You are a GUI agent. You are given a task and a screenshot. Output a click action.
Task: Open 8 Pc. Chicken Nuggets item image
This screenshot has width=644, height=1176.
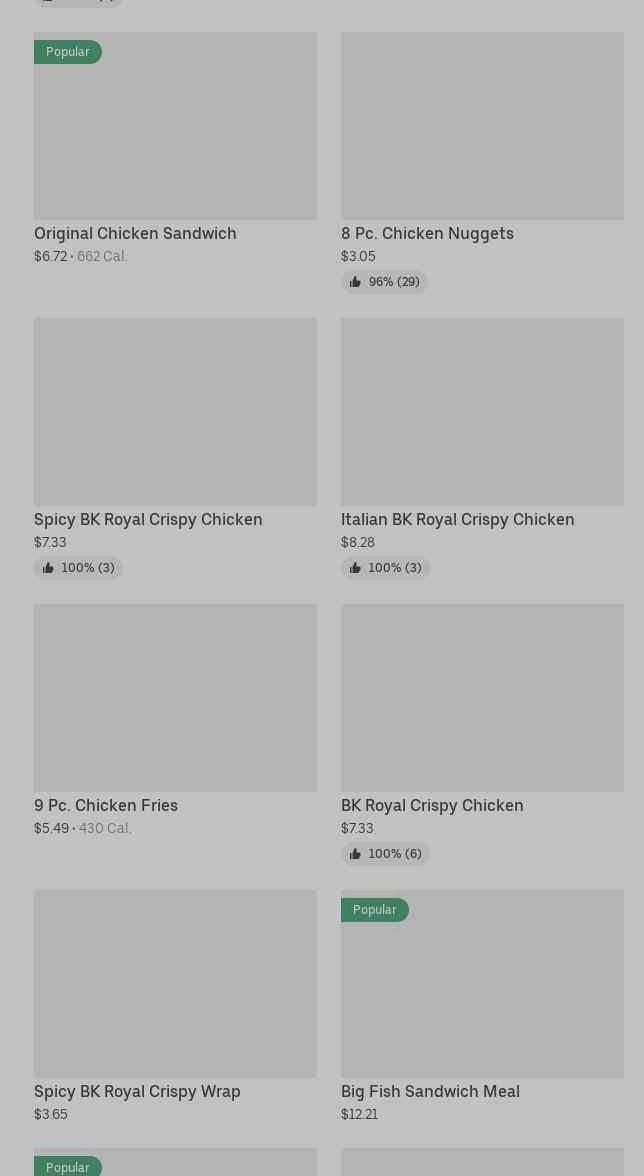482,126
